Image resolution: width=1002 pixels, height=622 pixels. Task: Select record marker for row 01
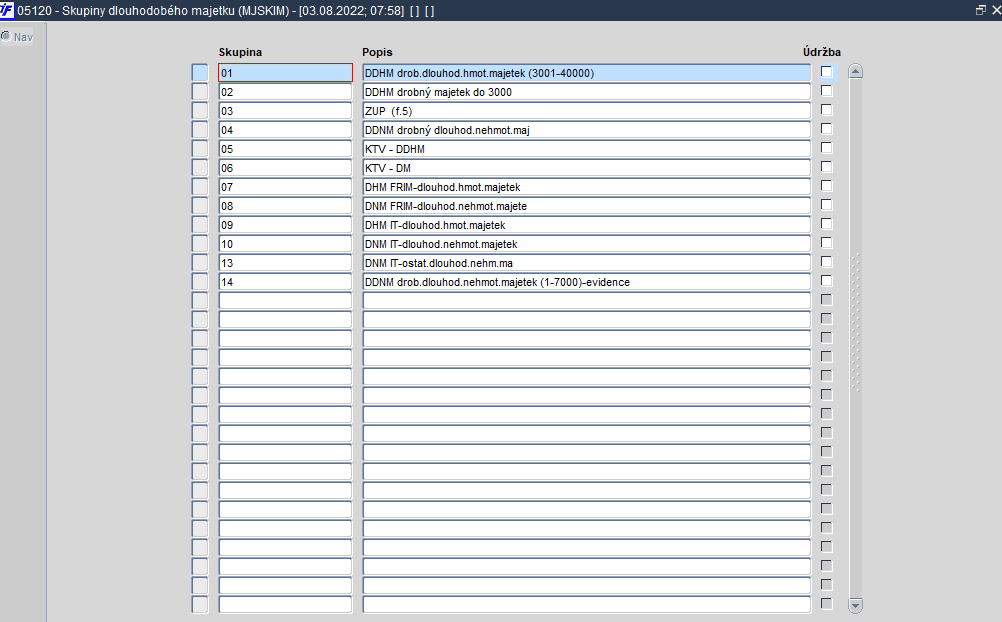click(x=200, y=73)
